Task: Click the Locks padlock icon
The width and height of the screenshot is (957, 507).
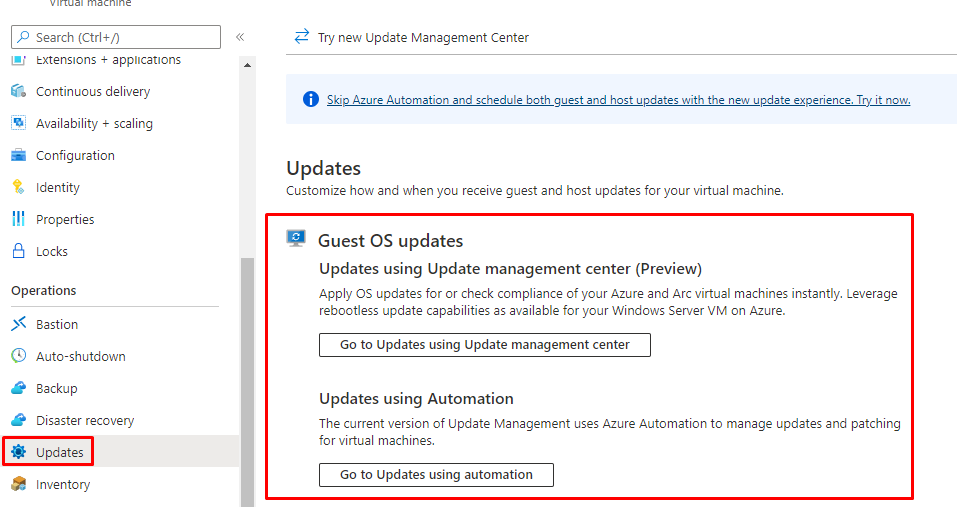Action: tap(18, 252)
